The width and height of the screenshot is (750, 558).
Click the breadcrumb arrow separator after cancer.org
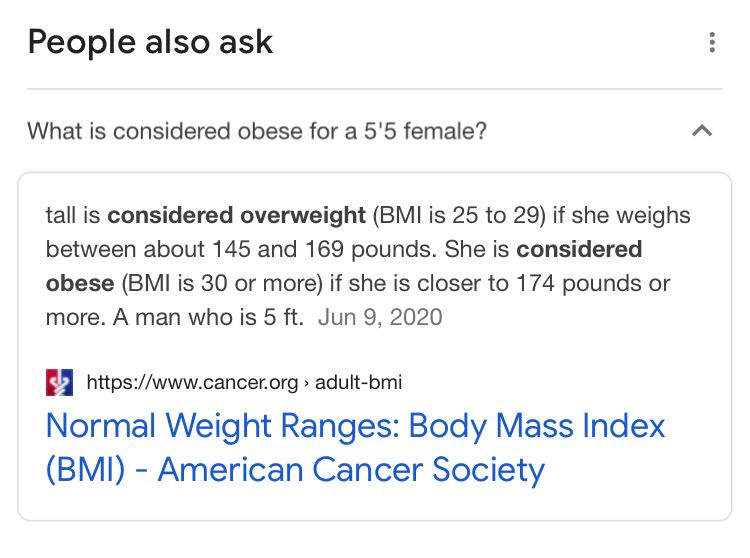click(307, 383)
